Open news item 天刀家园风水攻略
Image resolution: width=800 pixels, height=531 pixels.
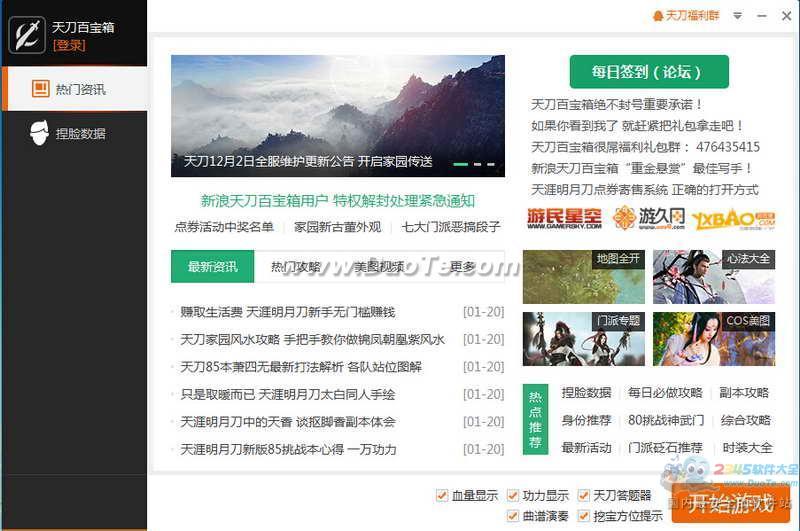pyautogui.click(x=312, y=339)
